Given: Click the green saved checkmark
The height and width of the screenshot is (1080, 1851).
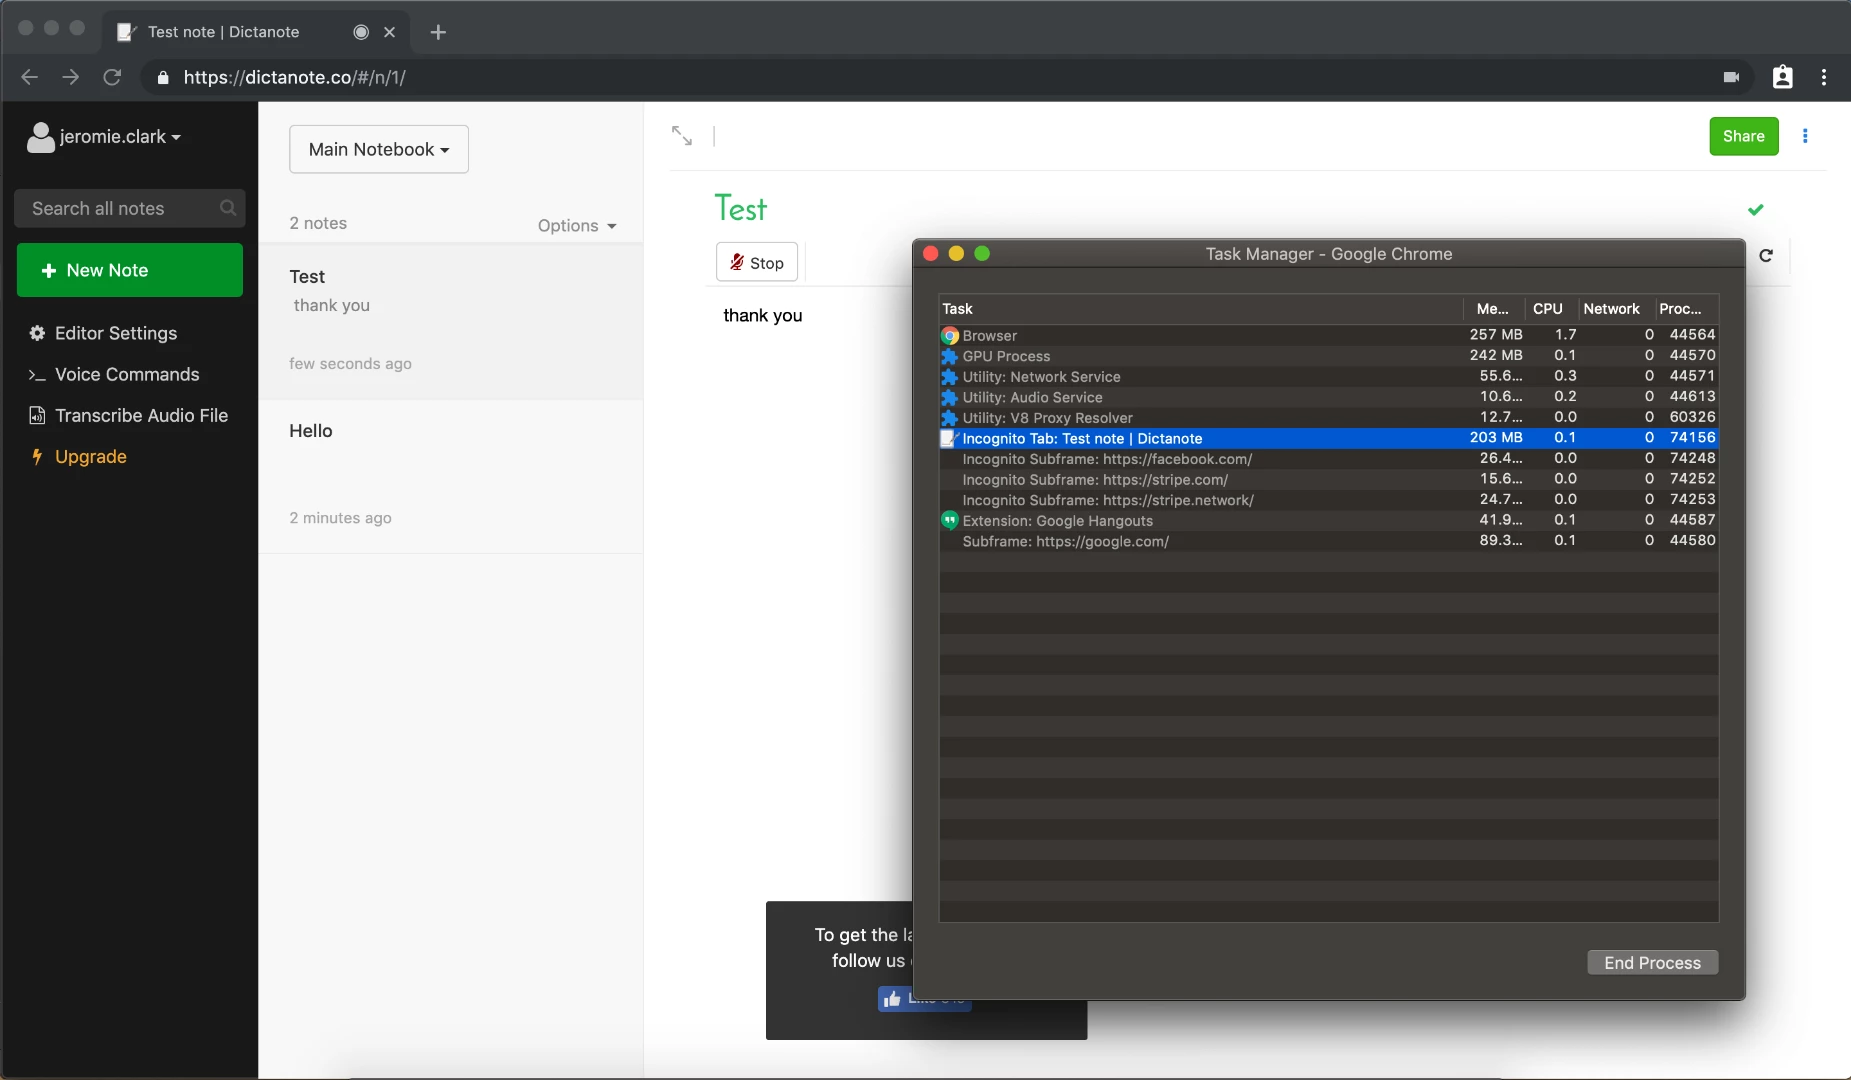Looking at the screenshot, I should point(1755,209).
